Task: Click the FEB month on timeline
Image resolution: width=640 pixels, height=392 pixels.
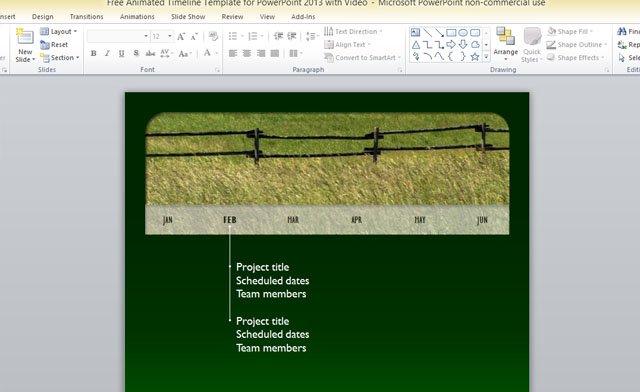Action: coord(230,220)
